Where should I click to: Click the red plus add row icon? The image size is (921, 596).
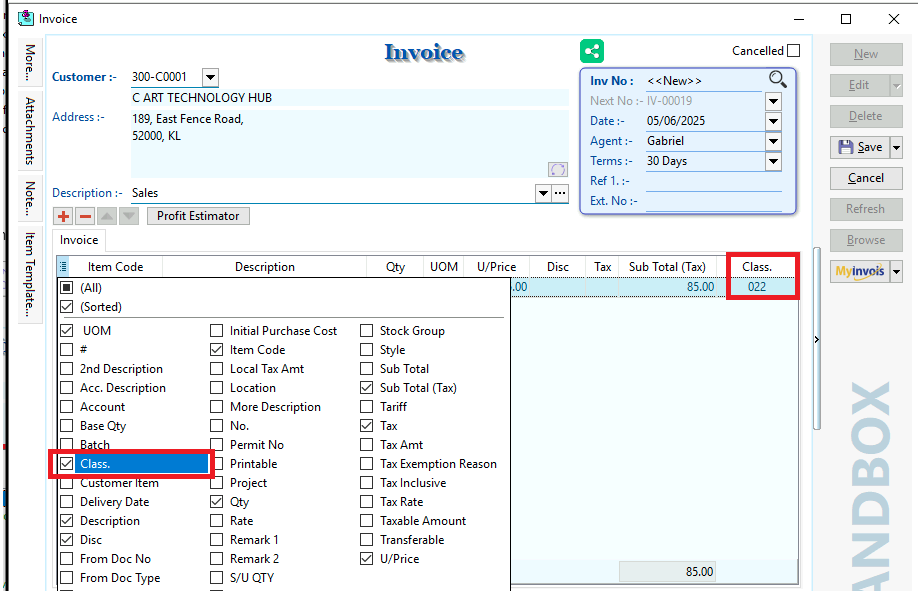pos(64,216)
